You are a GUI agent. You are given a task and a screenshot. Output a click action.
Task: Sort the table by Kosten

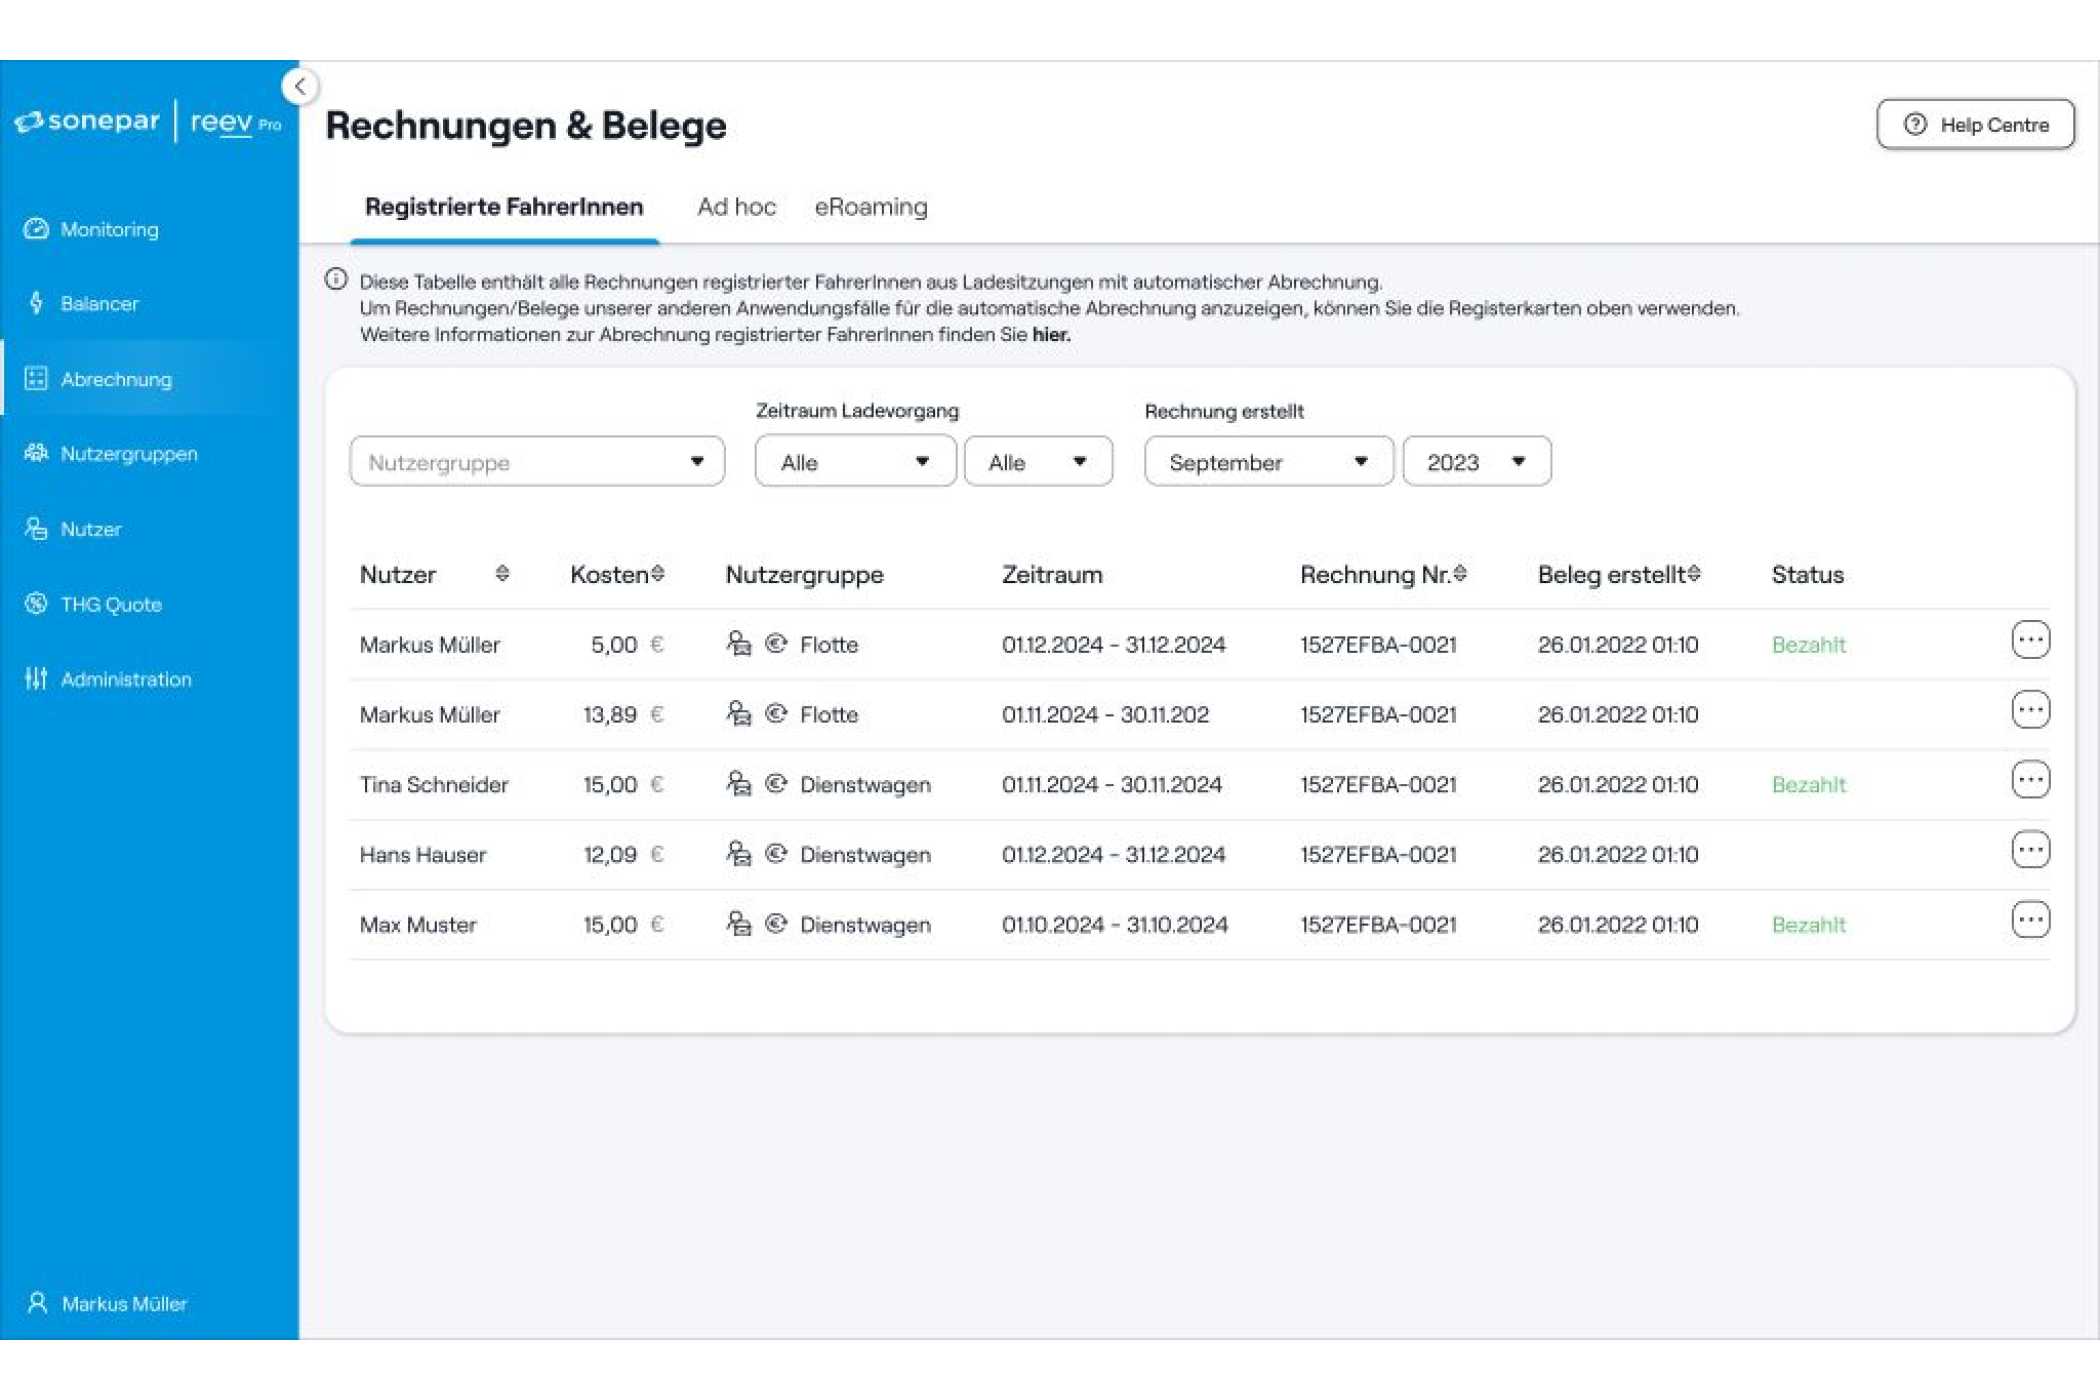click(x=657, y=573)
